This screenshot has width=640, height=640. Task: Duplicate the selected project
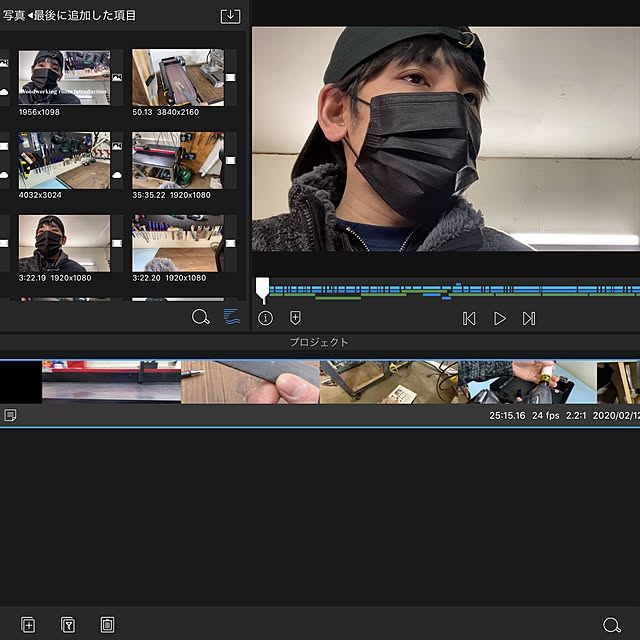click(x=68, y=625)
